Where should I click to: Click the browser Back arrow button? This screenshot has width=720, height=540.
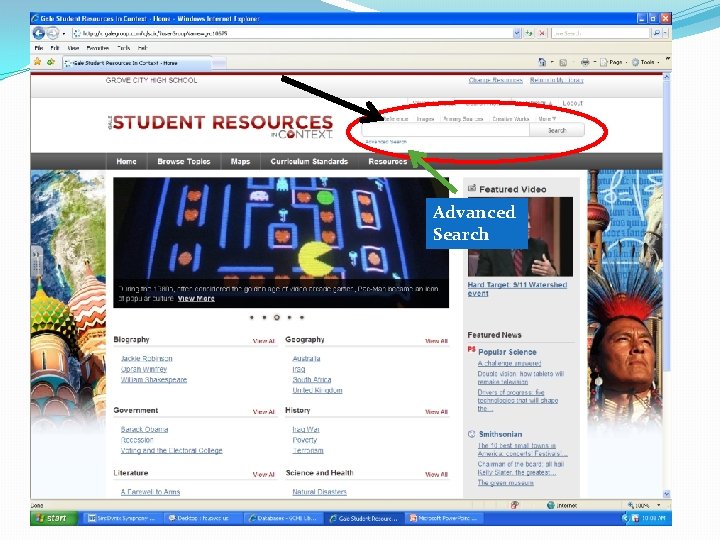pyautogui.click(x=39, y=33)
